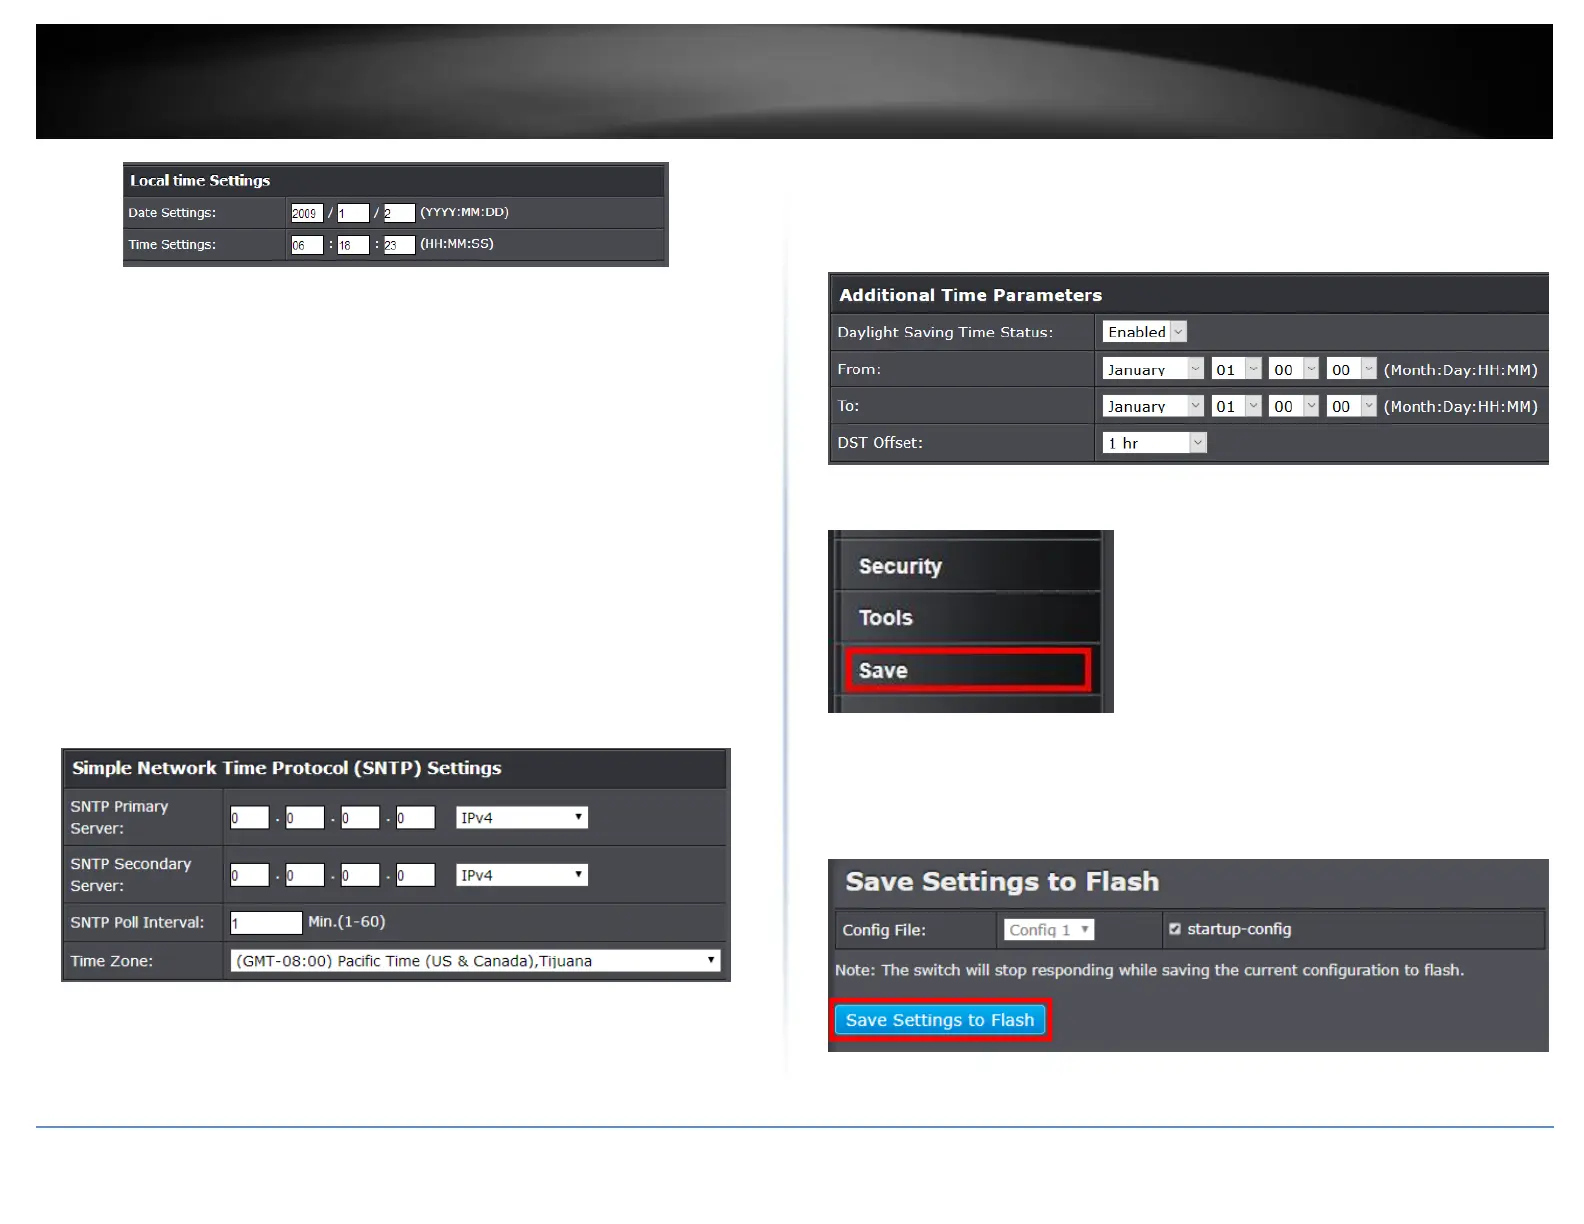Open the To month dropdown
The width and height of the screenshot is (1584, 1224).
click(1153, 406)
